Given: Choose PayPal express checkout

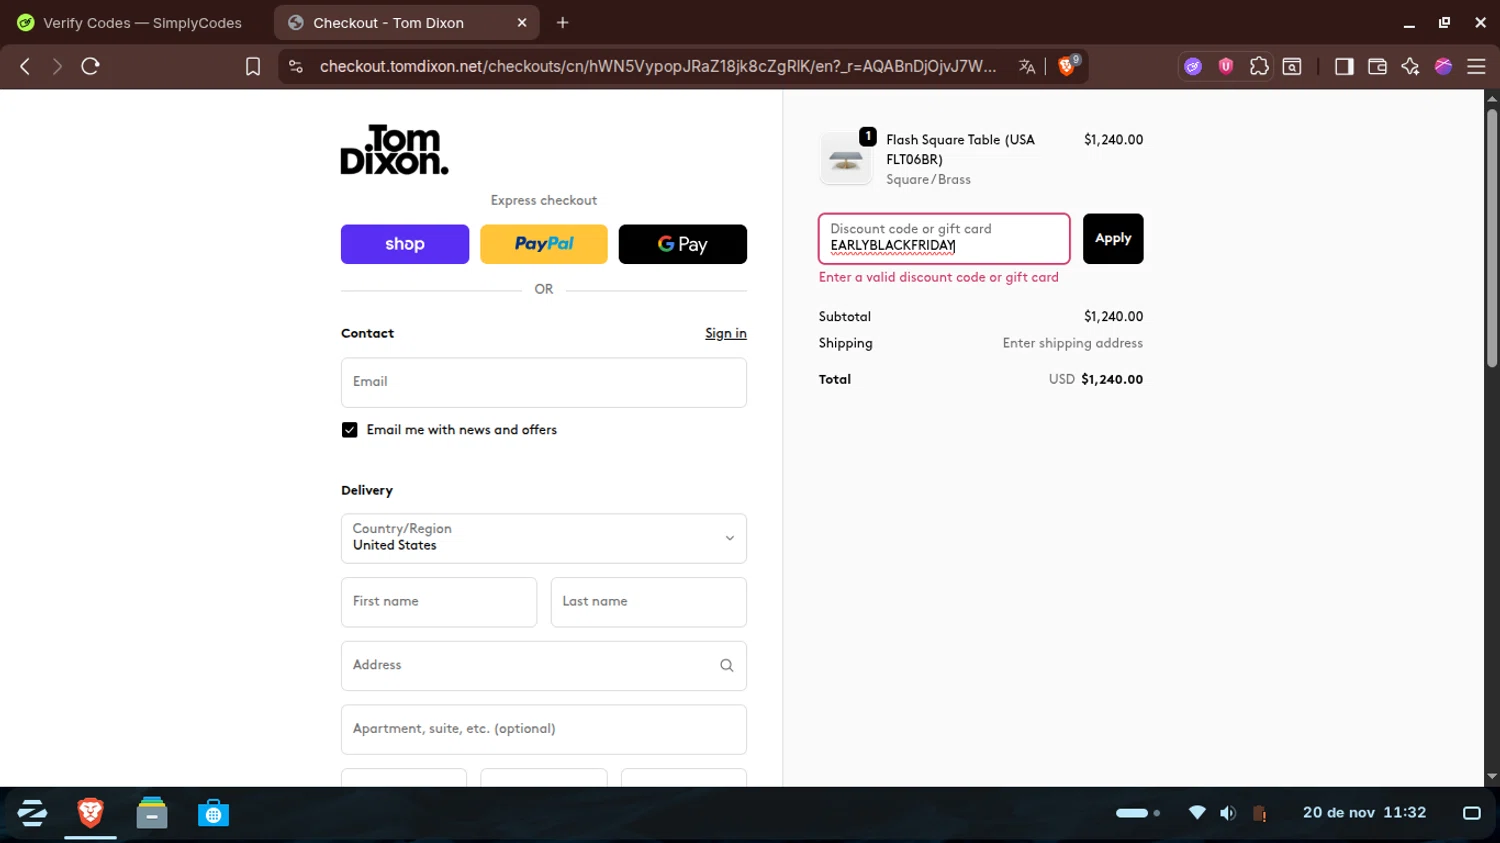Looking at the screenshot, I should pos(544,244).
